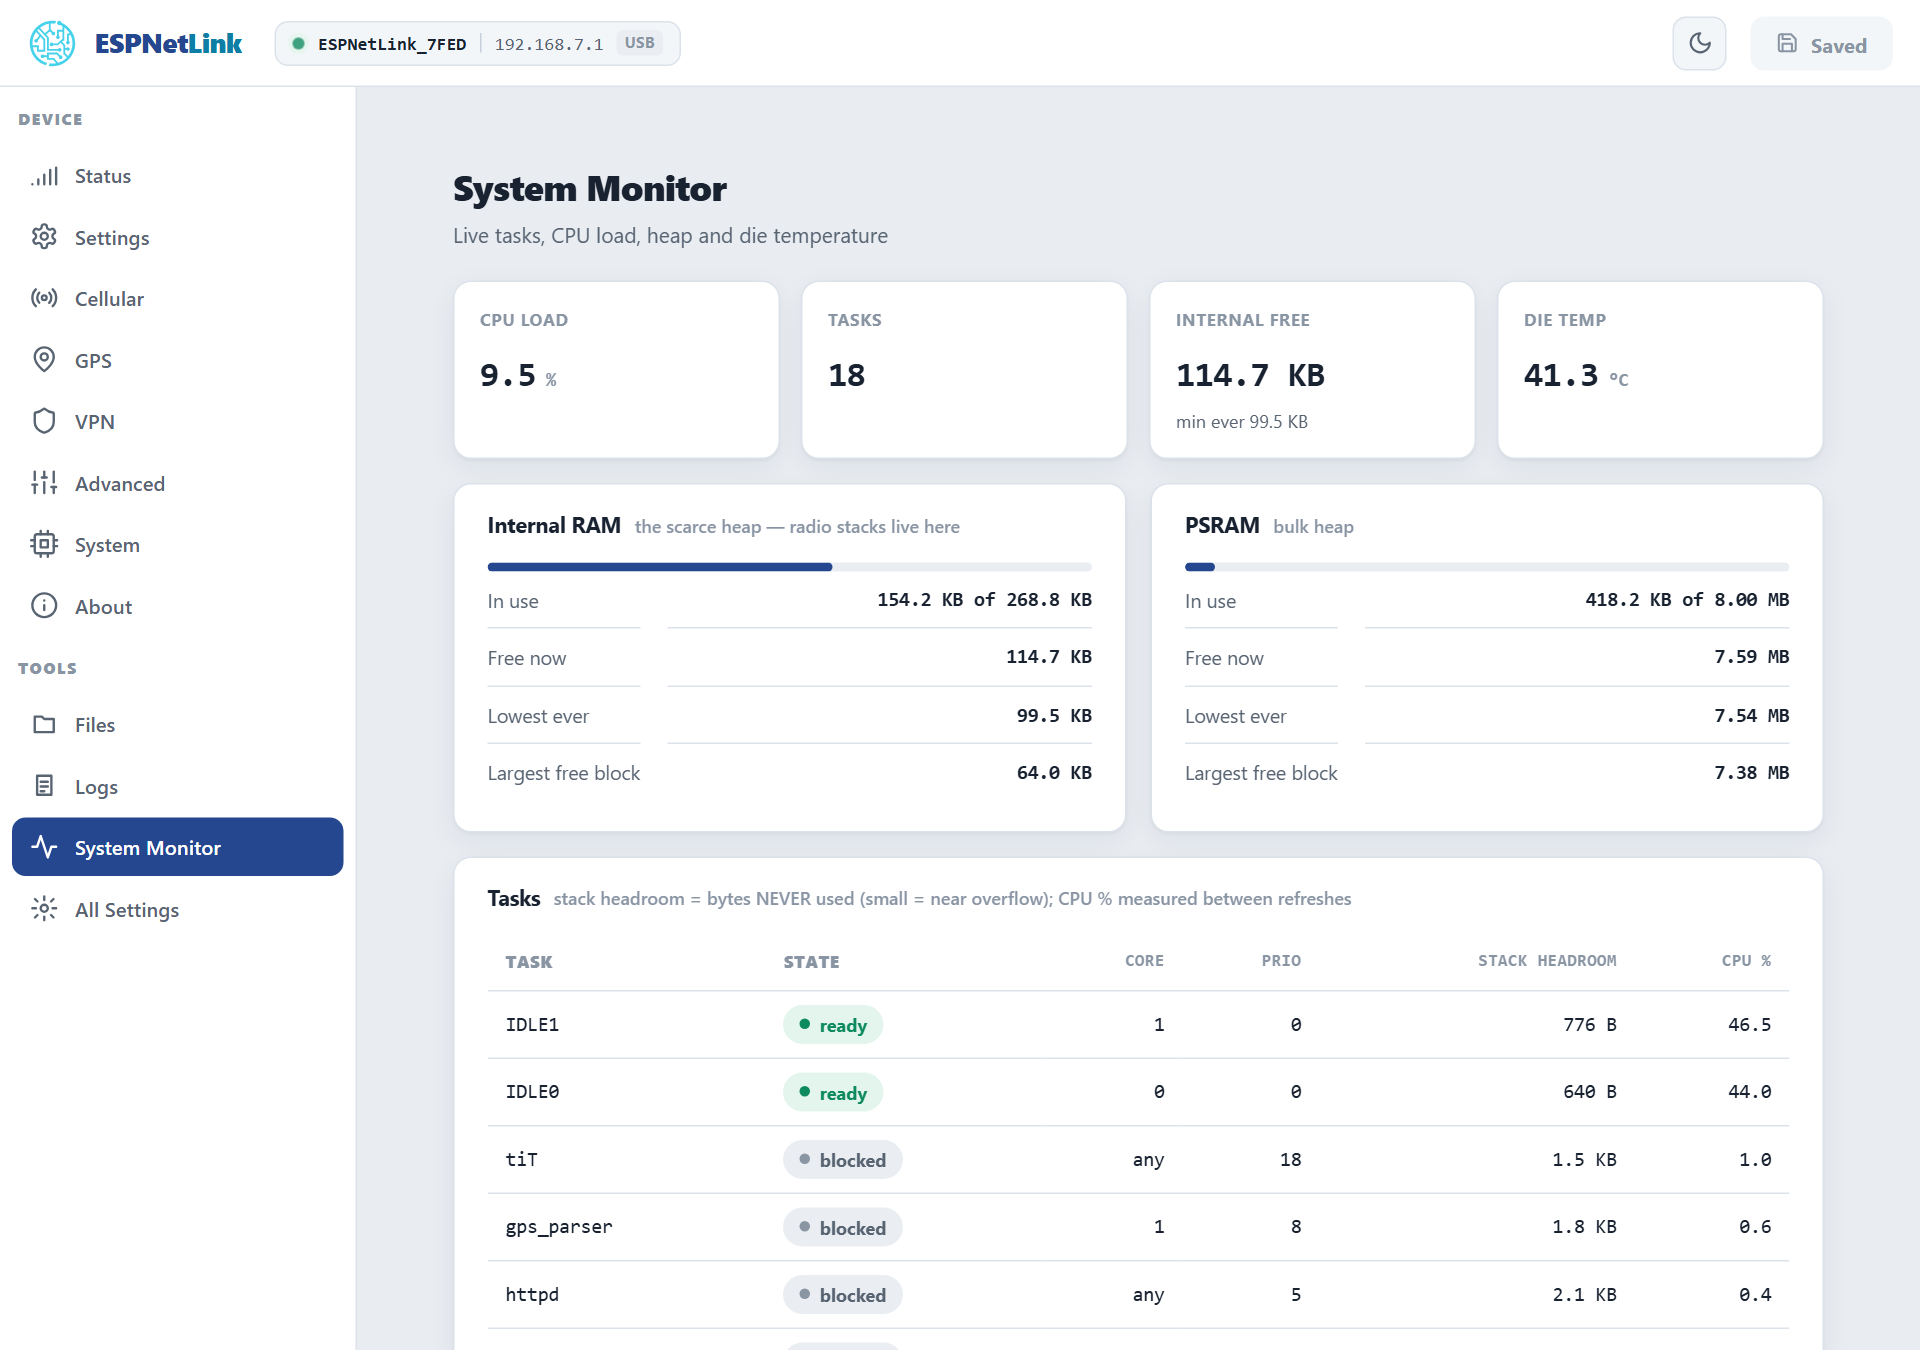1920x1350 pixels.
Task: Click the 'min ever 99.5 KB' text
Action: [x=1242, y=422]
